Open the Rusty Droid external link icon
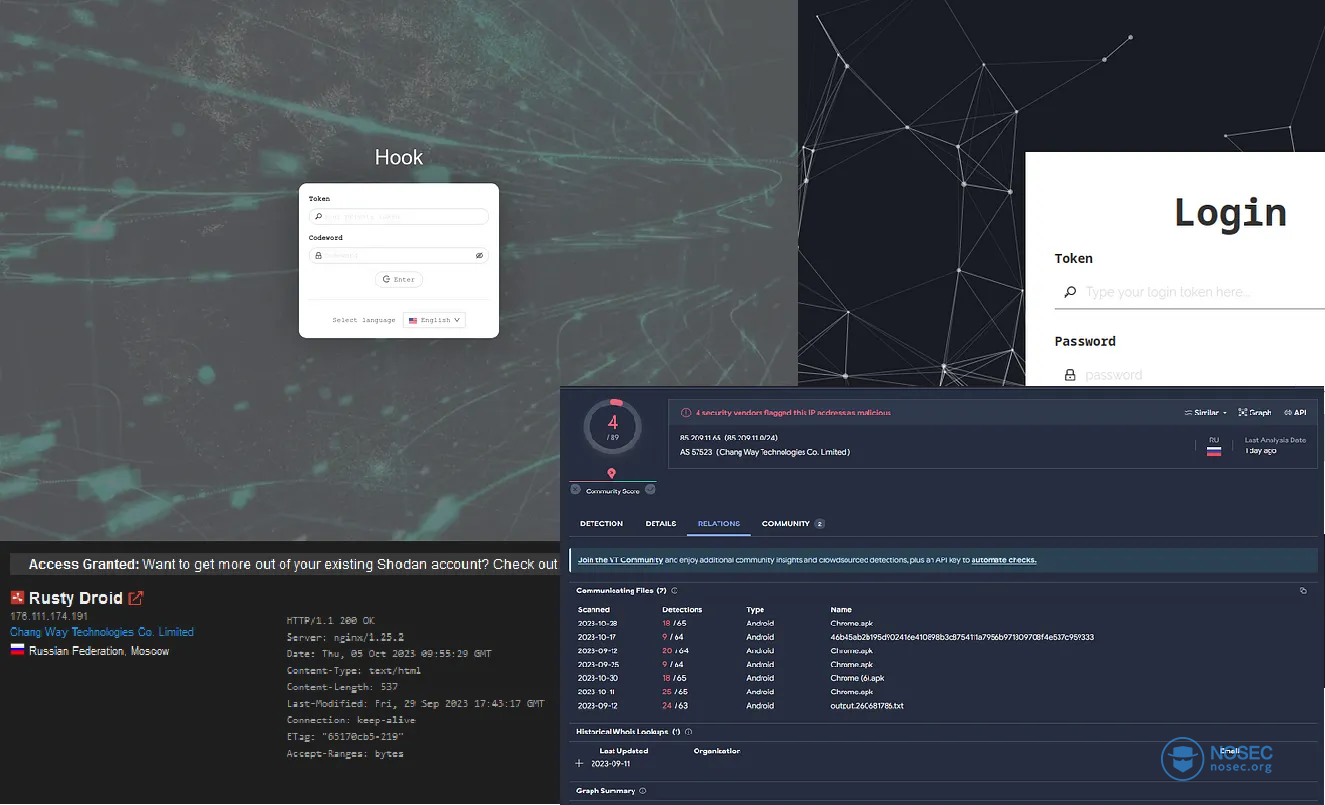Screen dimensions: 1325x805 pyautogui.click(x=136, y=598)
